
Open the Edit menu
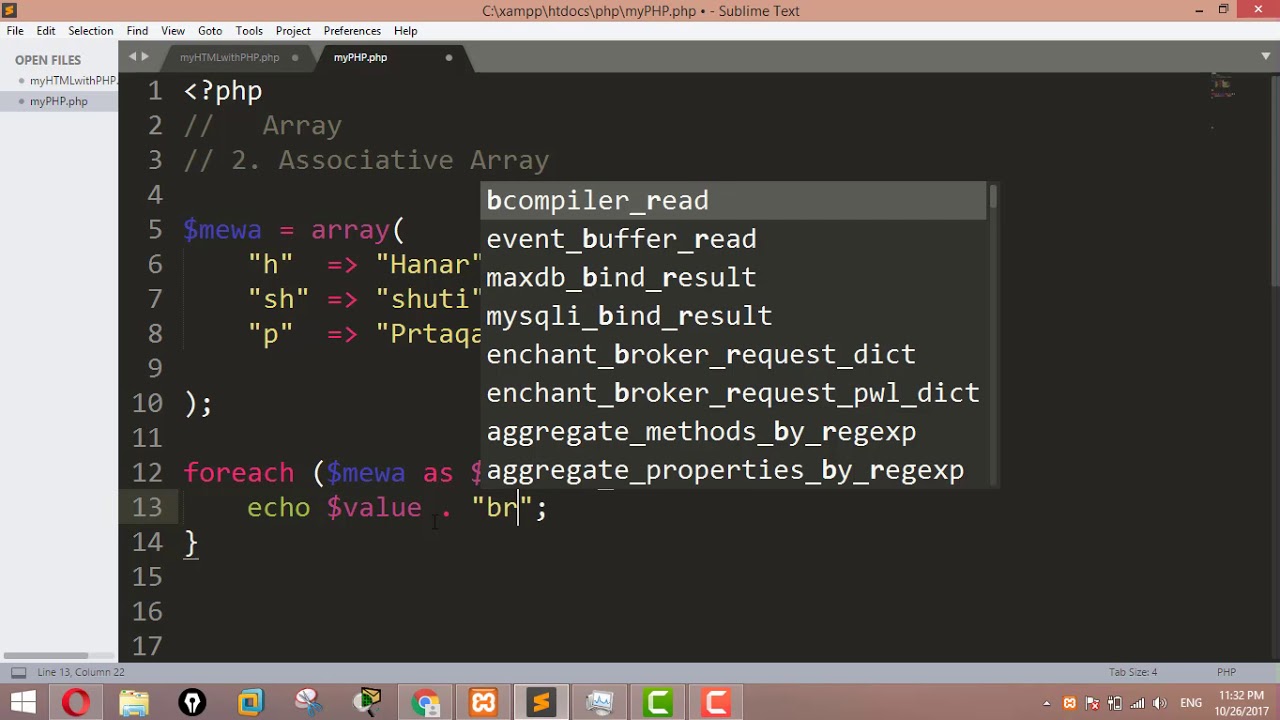click(x=46, y=31)
